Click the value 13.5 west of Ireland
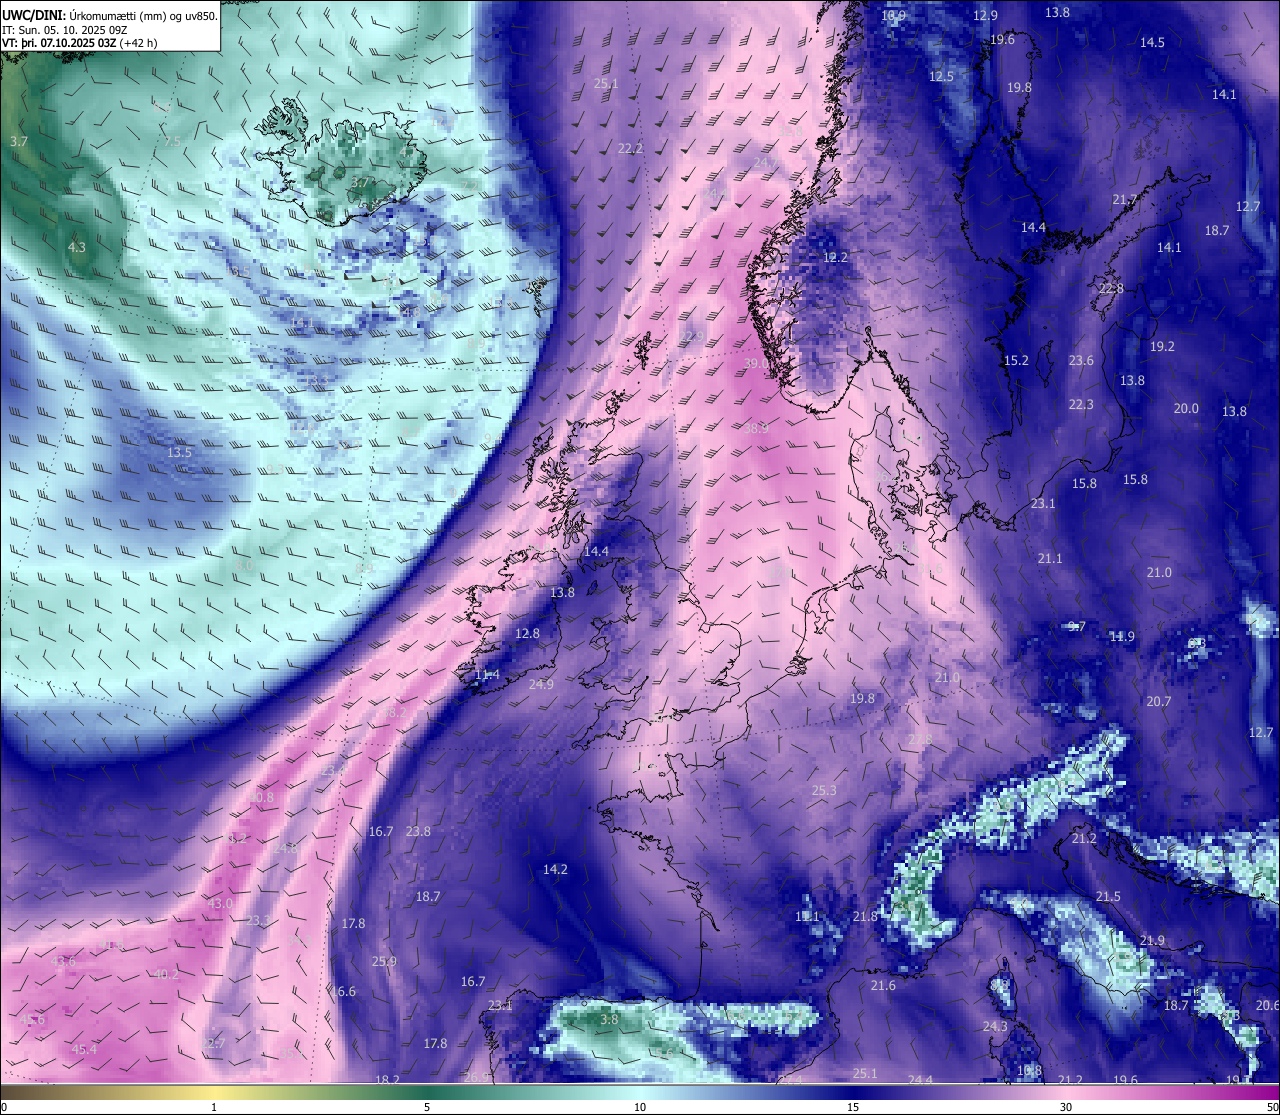1280x1115 pixels. point(179,453)
